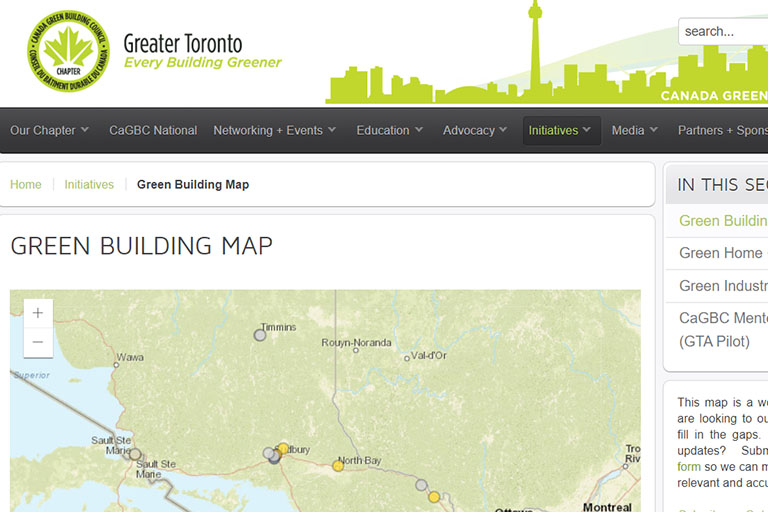Expand the Initiatives dropdown arrow

coord(587,130)
